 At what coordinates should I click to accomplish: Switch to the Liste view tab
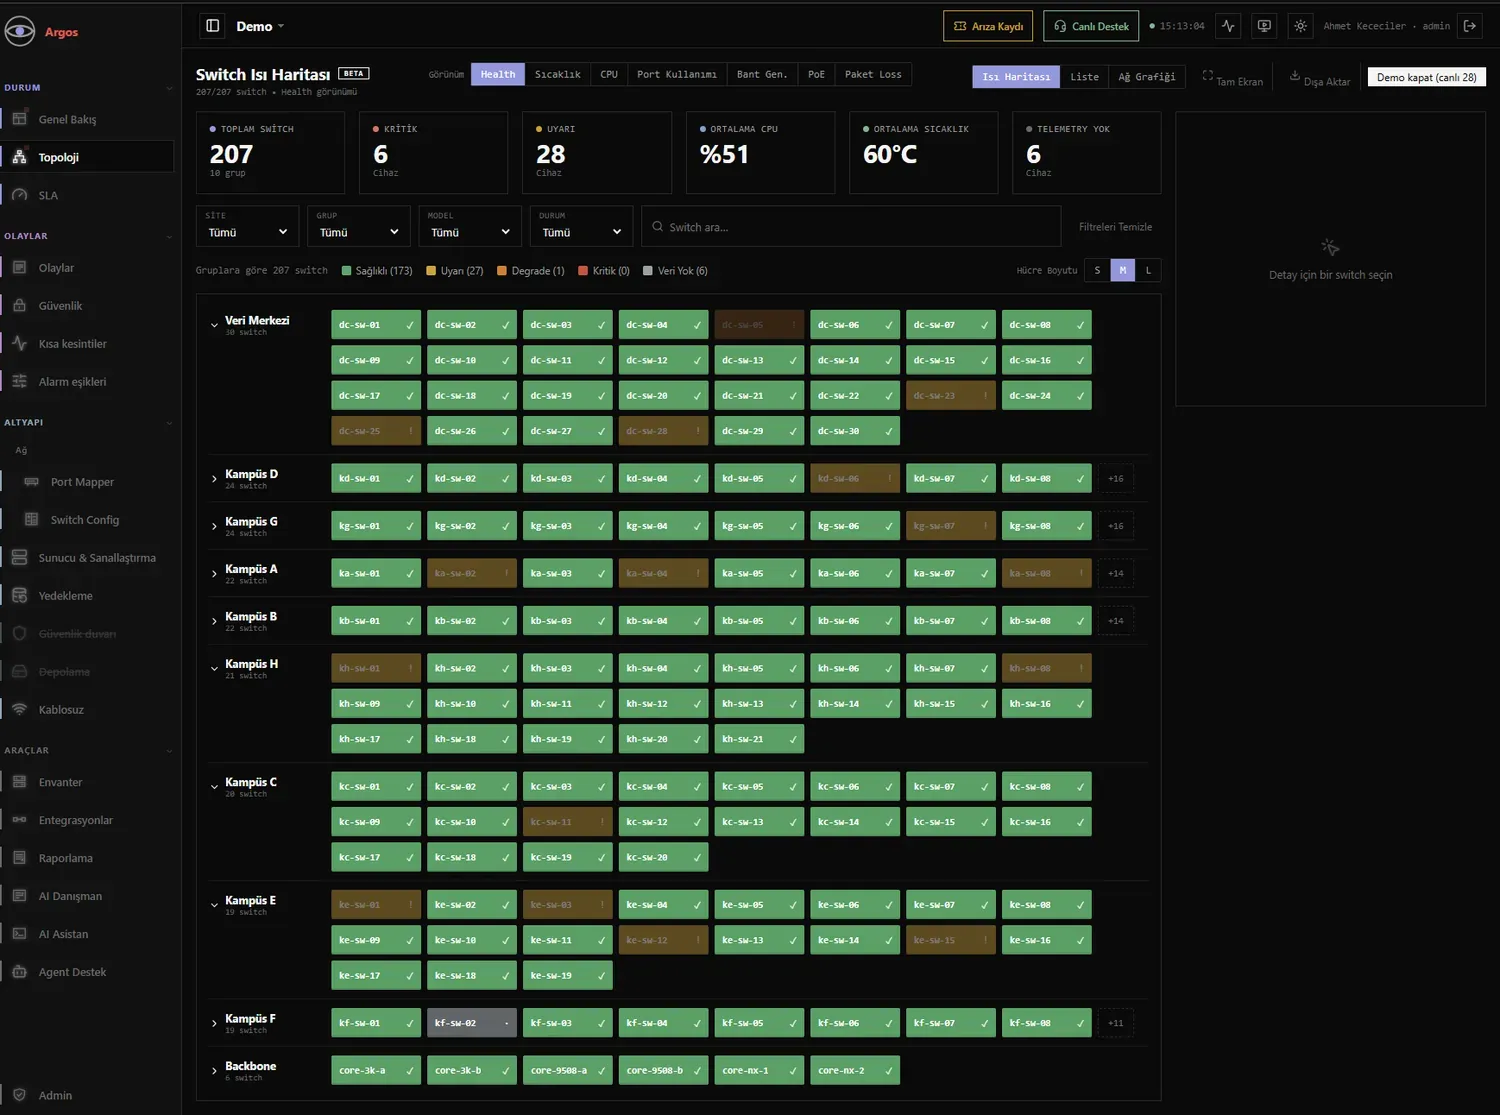pyautogui.click(x=1084, y=77)
